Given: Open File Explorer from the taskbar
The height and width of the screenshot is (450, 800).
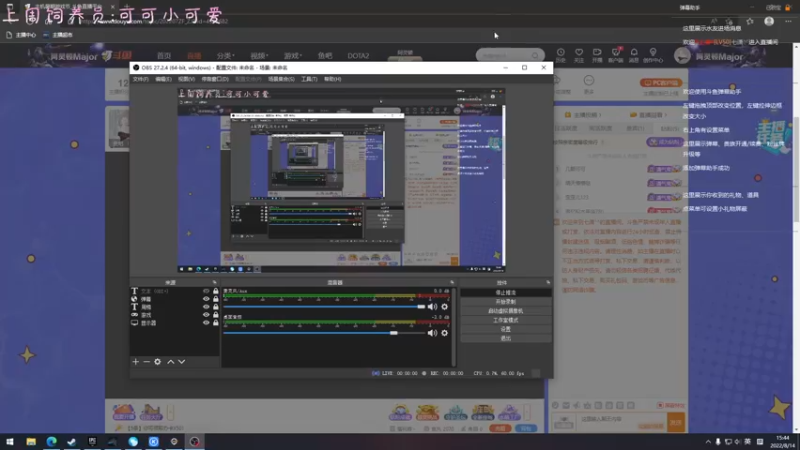Looking at the screenshot, I should (31, 442).
